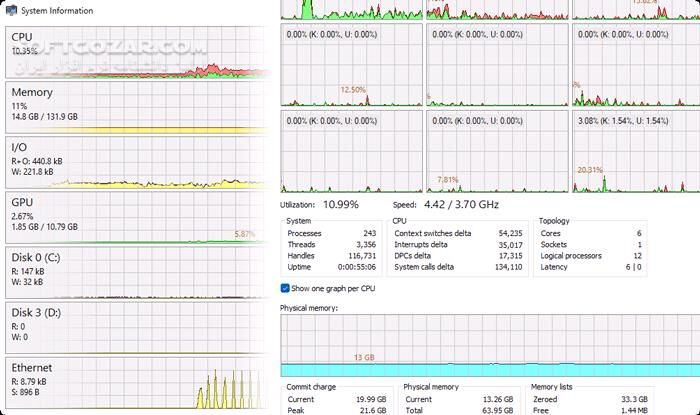Uncheck Show one graph per CPU
The image size is (700, 415).
286,288
